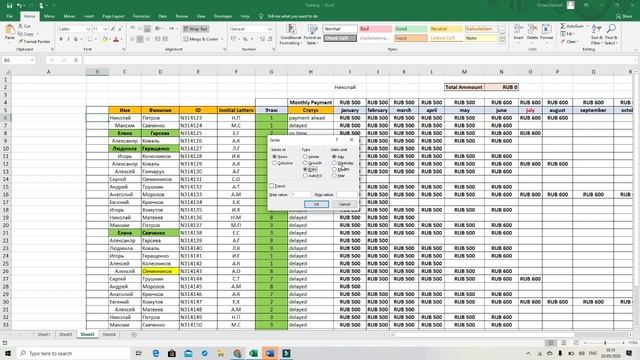Image resolution: width=640 pixels, height=360 pixels.
Task: Click the Stop value input field
Action: [x=347, y=195]
